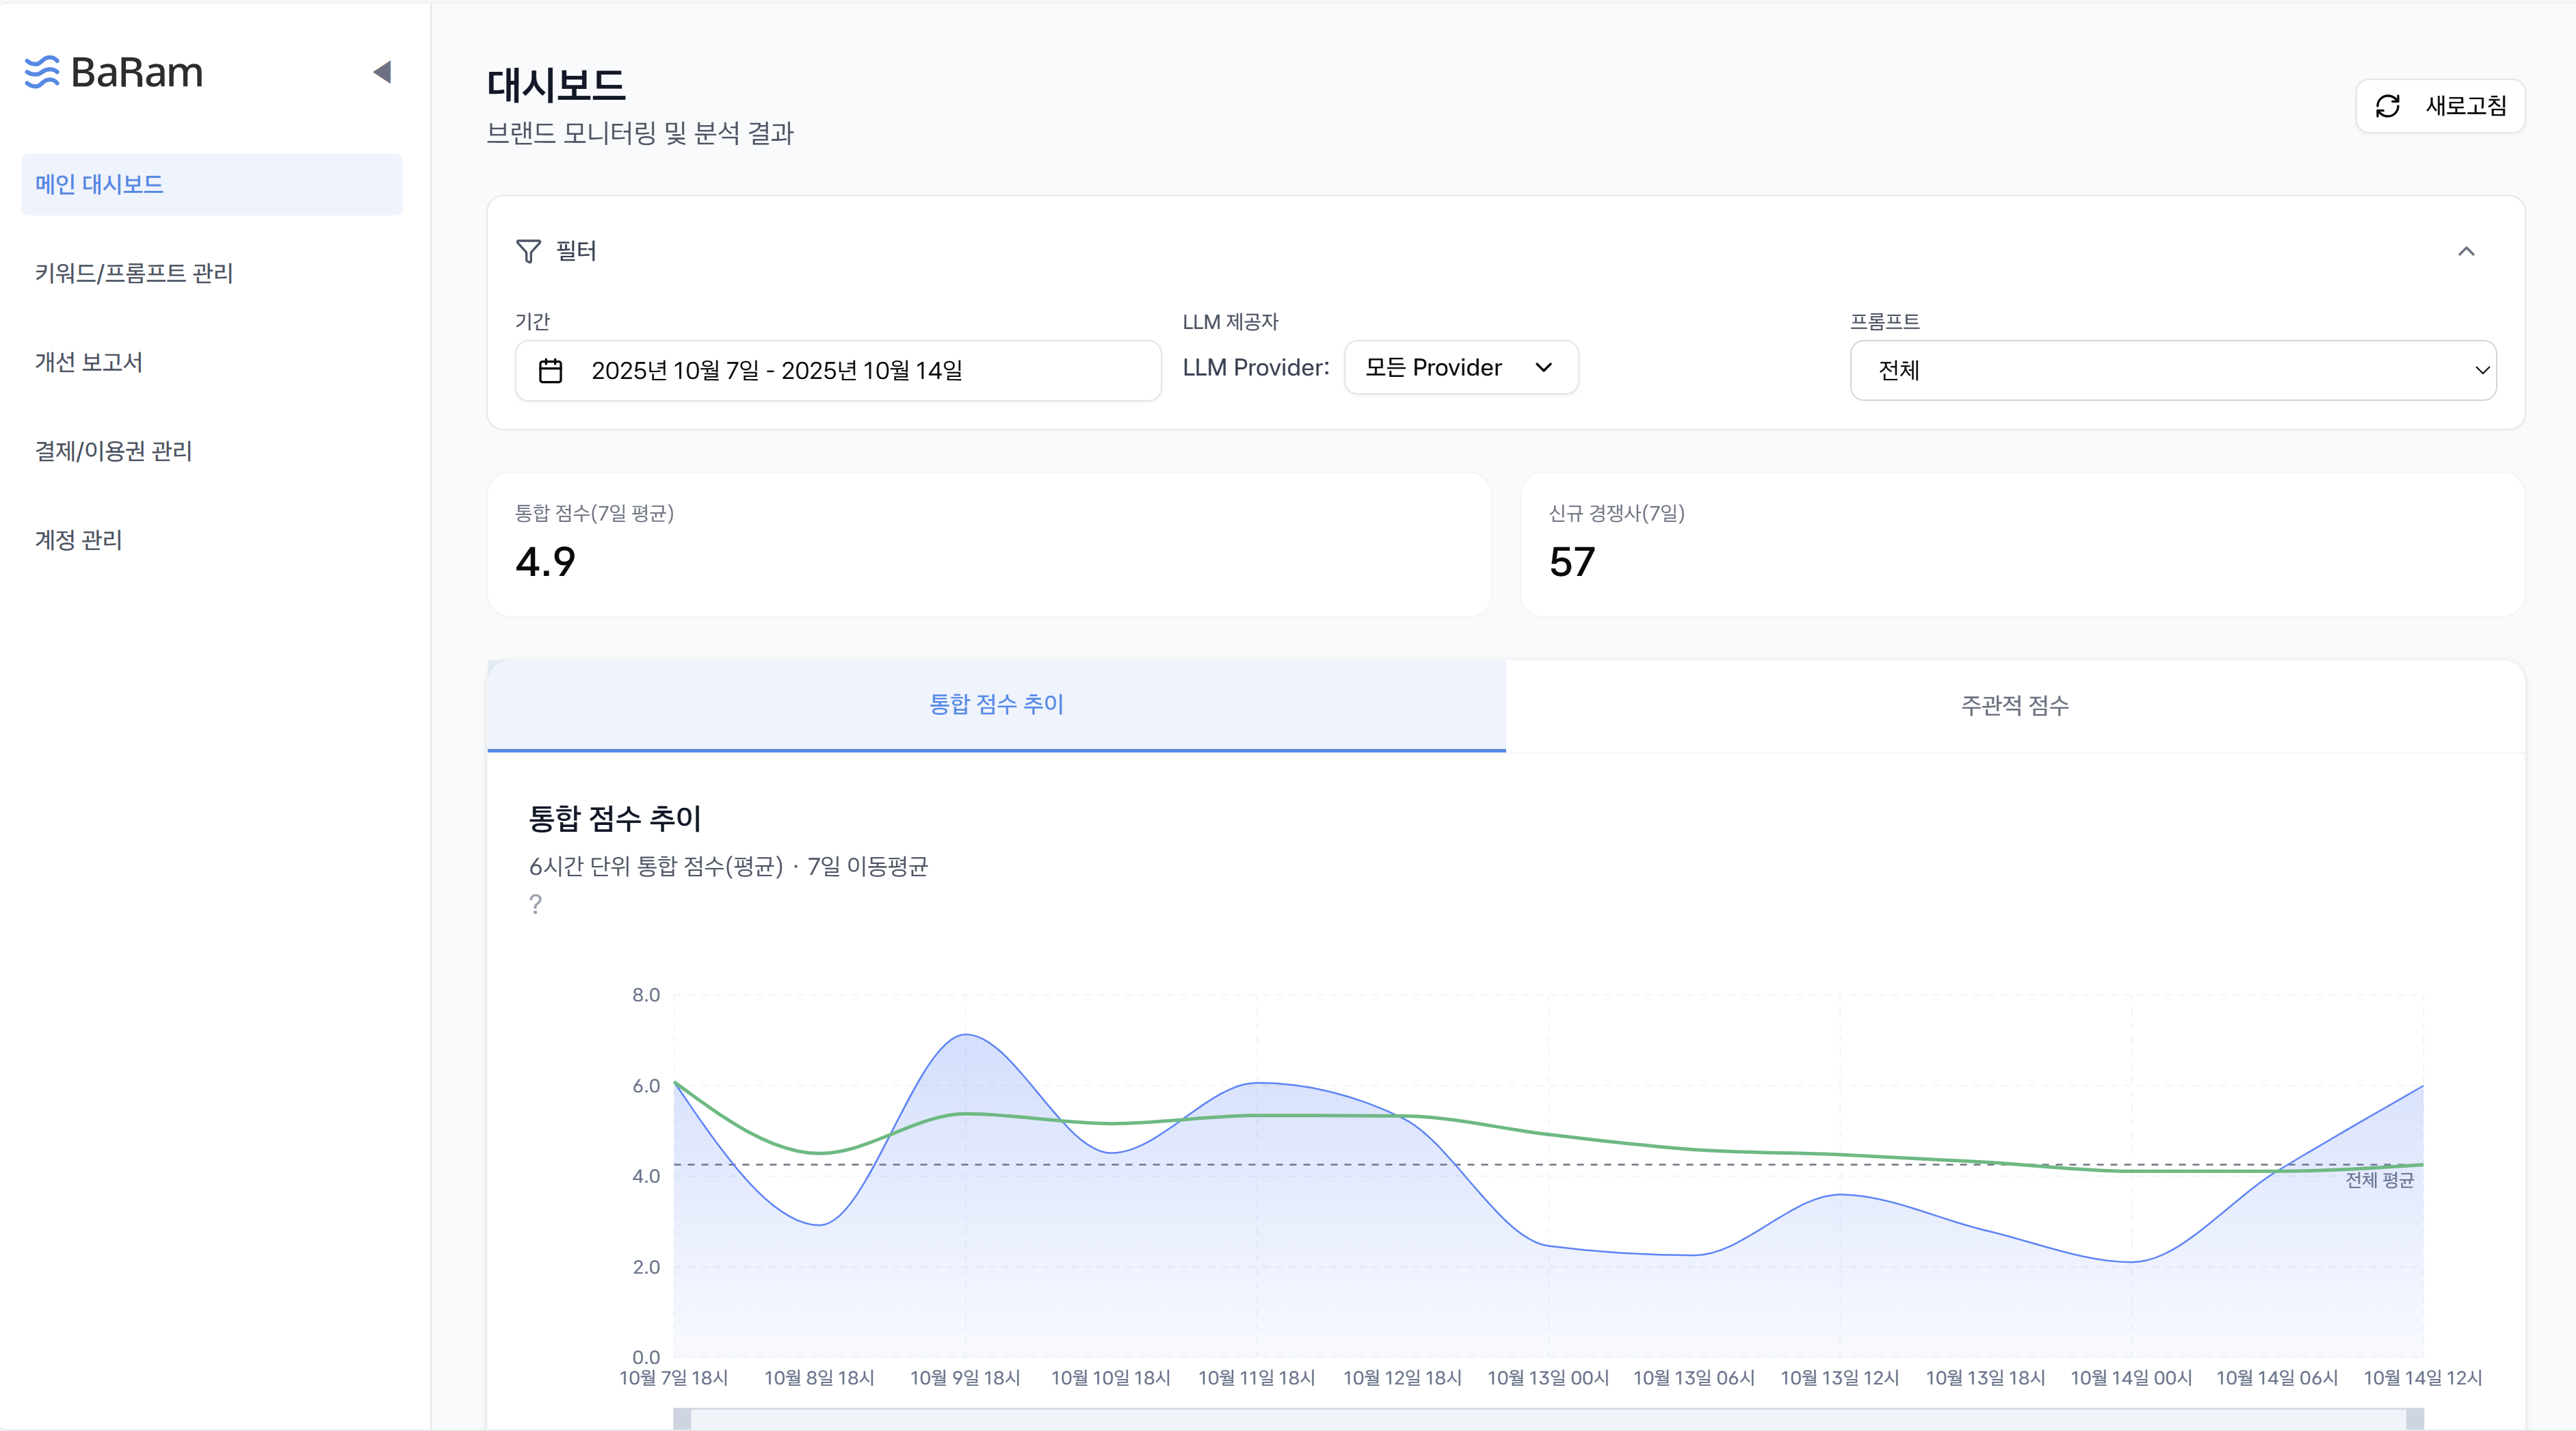Open the 프롬프트 전체 dropdown

[x=2173, y=369]
